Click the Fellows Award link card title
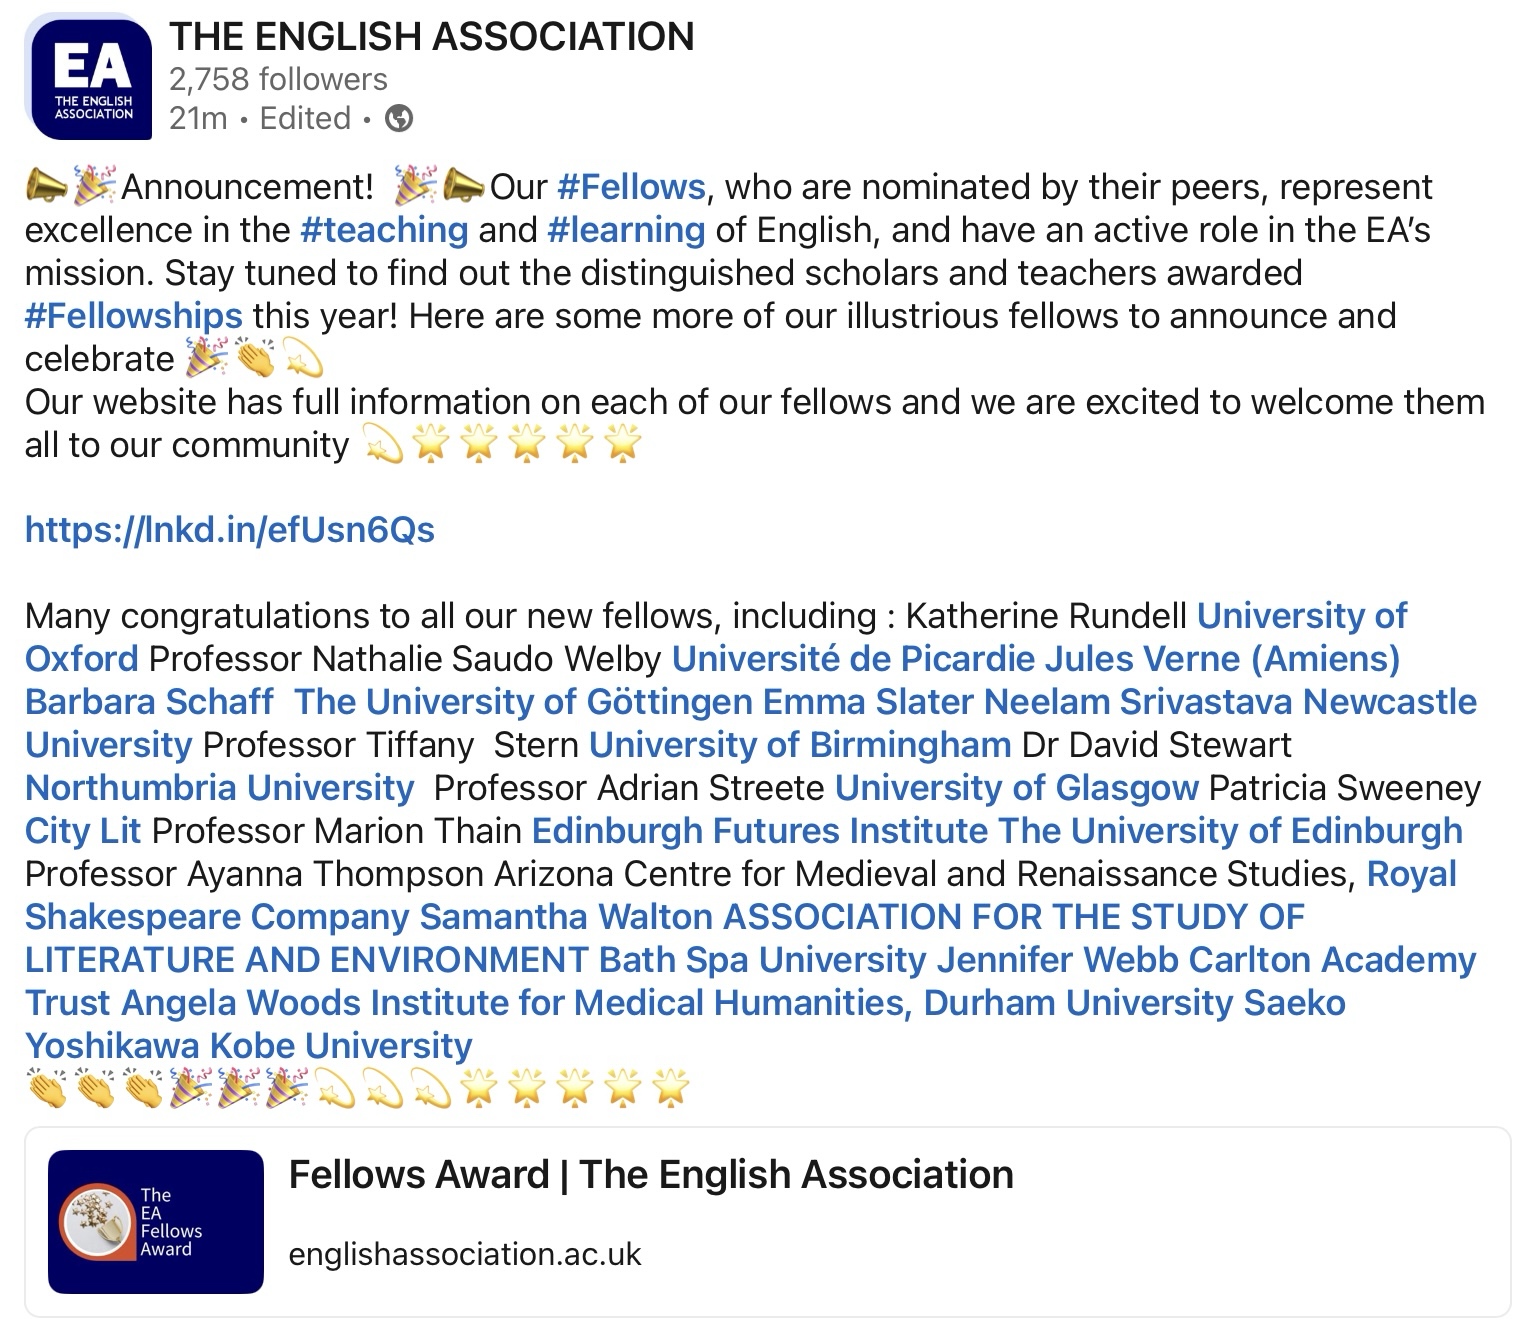Screen dimensions: 1536x1334 pyautogui.click(x=650, y=1175)
